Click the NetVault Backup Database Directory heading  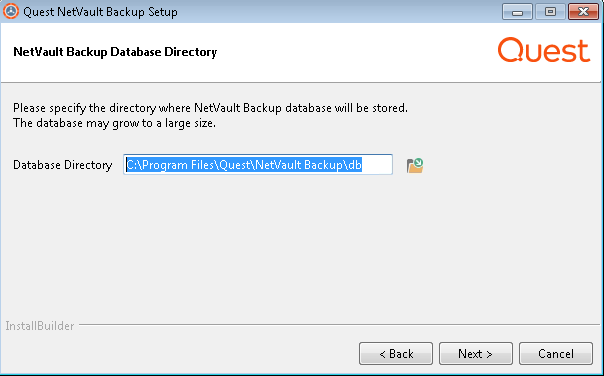click(115, 52)
